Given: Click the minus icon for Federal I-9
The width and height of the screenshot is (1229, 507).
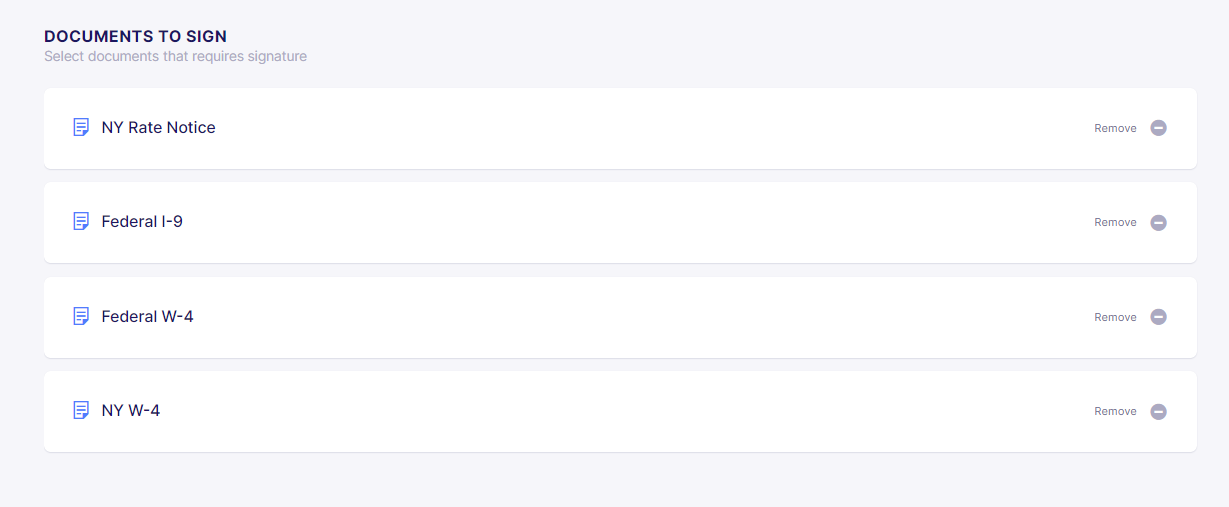Looking at the screenshot, I should tap(1158, 223).
